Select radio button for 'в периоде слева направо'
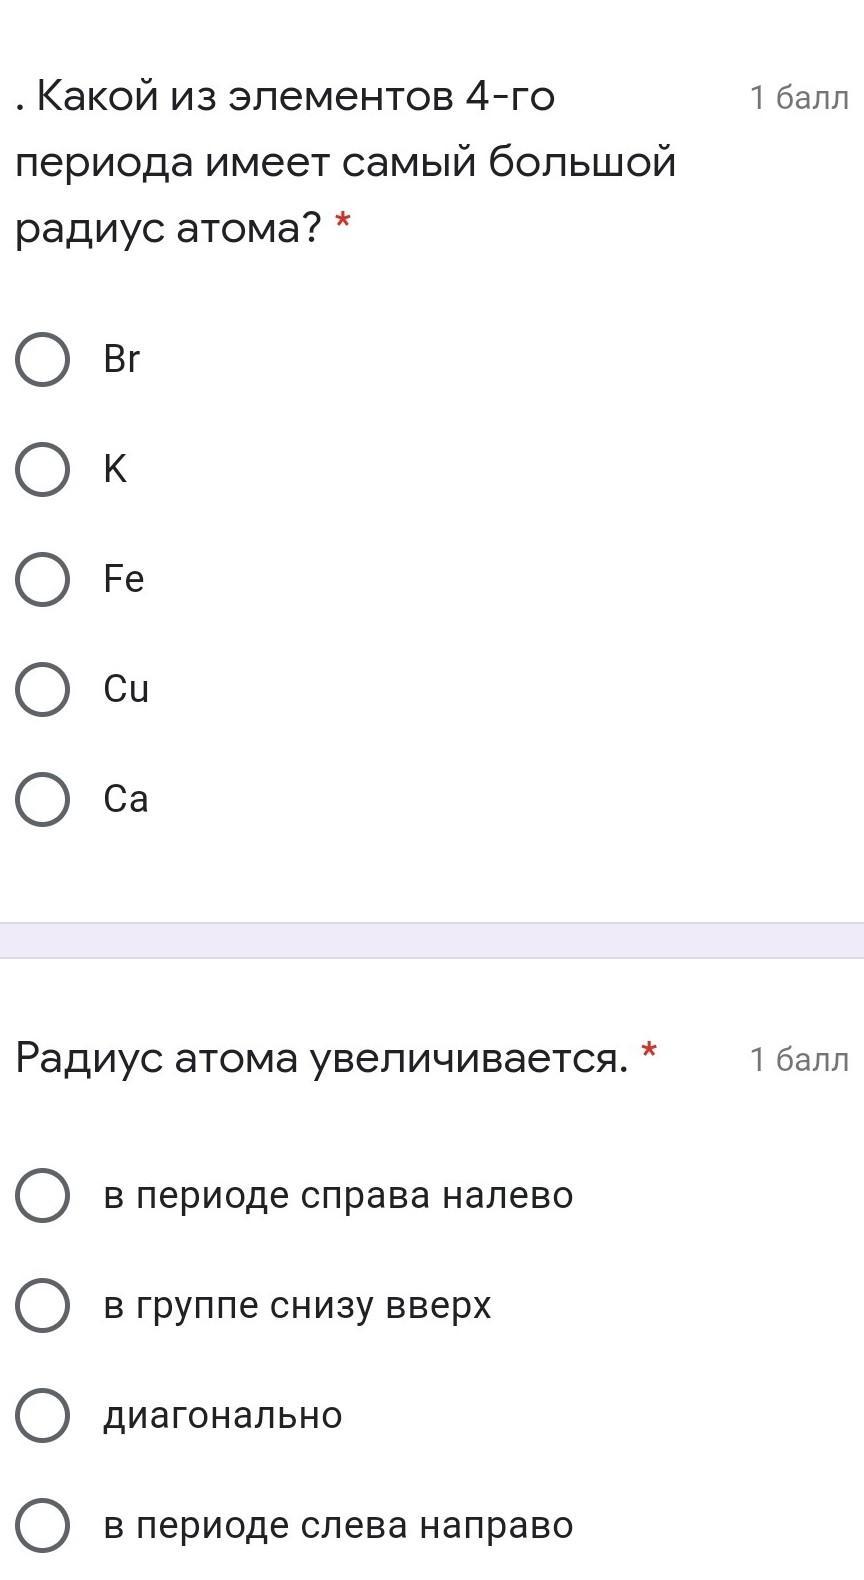Screen dimensions: 864x1580 (43, 1526)
